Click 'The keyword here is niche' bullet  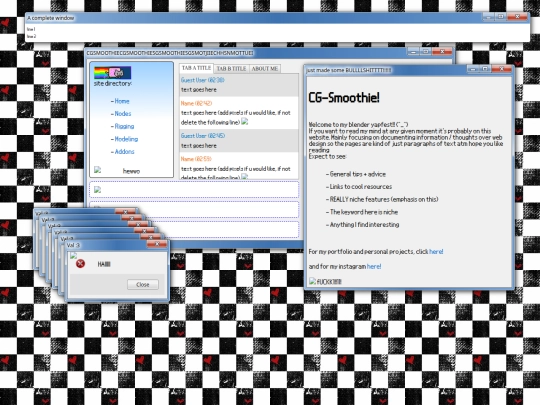coord(364,212)
